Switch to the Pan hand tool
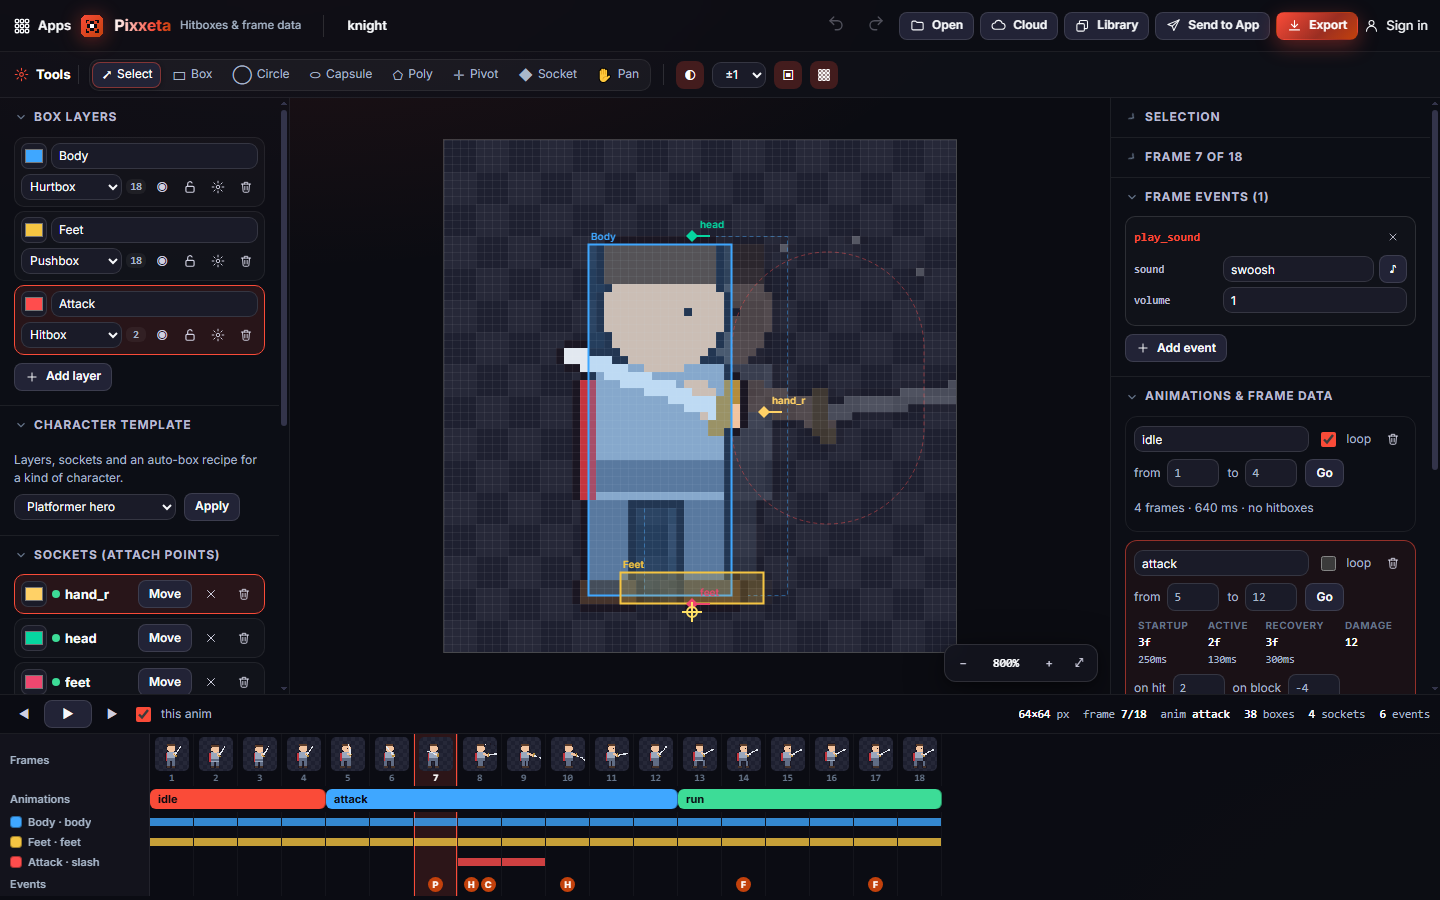 tap(618, 75)
